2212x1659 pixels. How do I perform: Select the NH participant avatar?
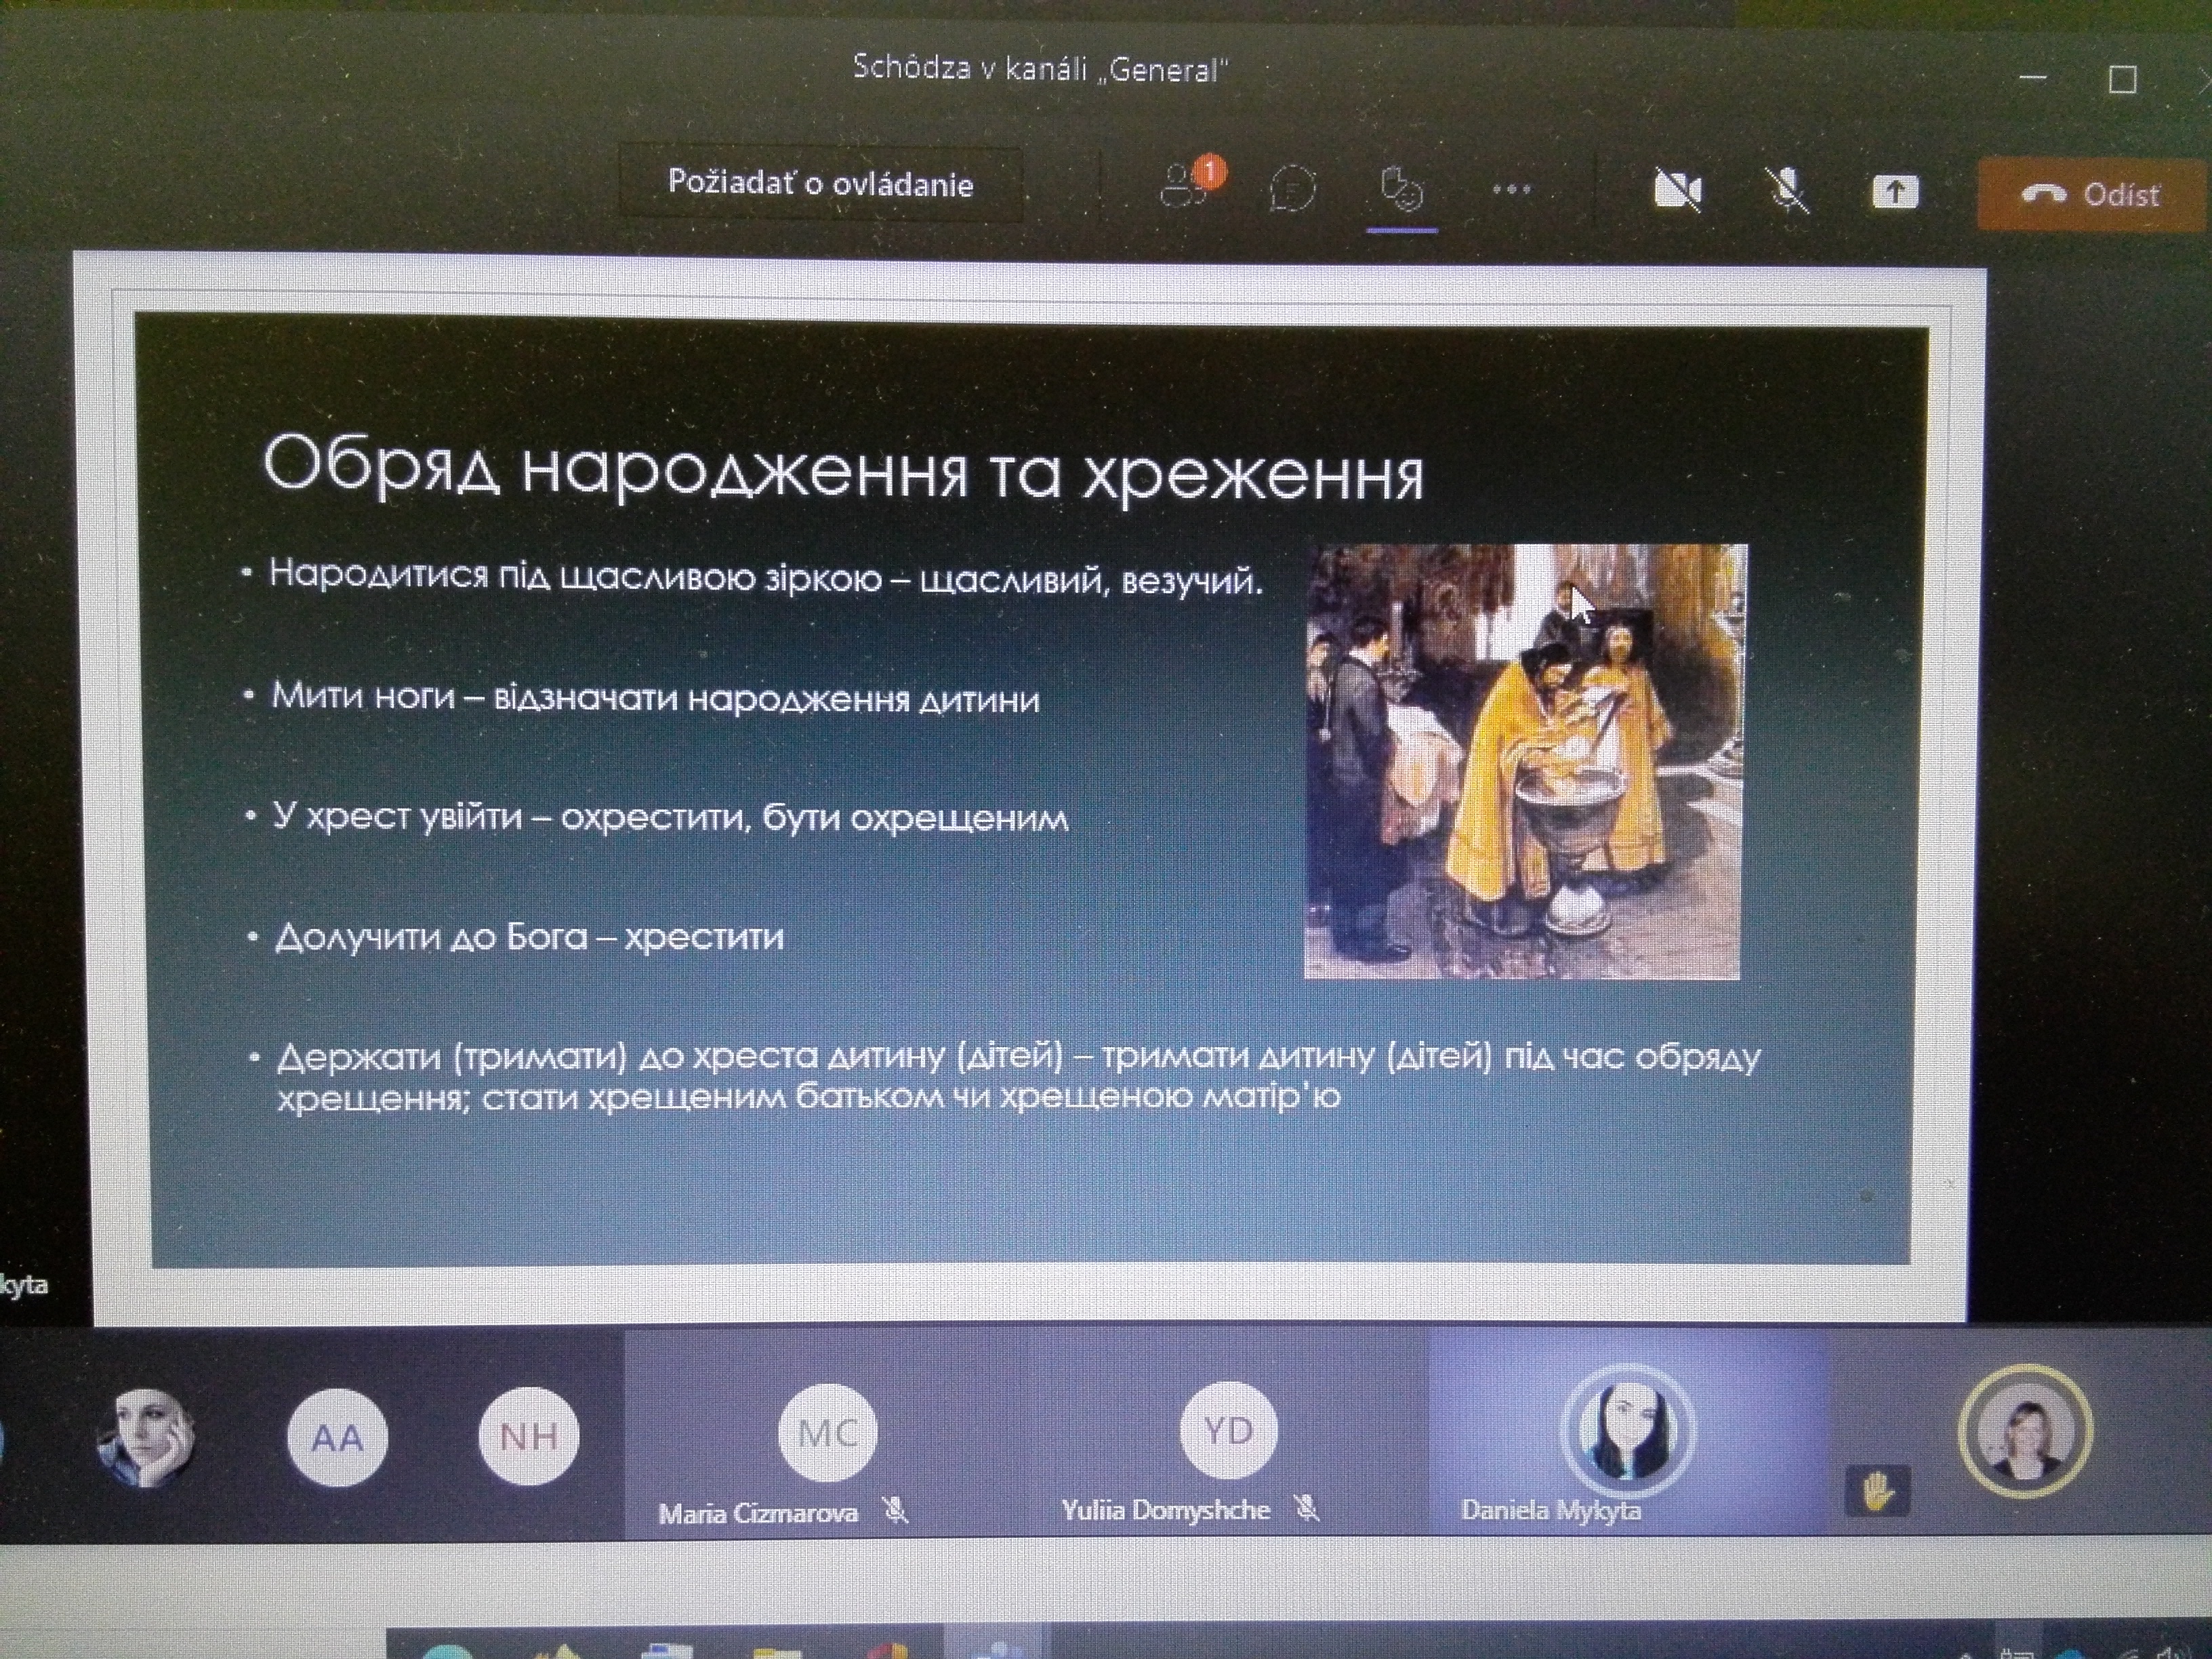(x=528, y=1436)
